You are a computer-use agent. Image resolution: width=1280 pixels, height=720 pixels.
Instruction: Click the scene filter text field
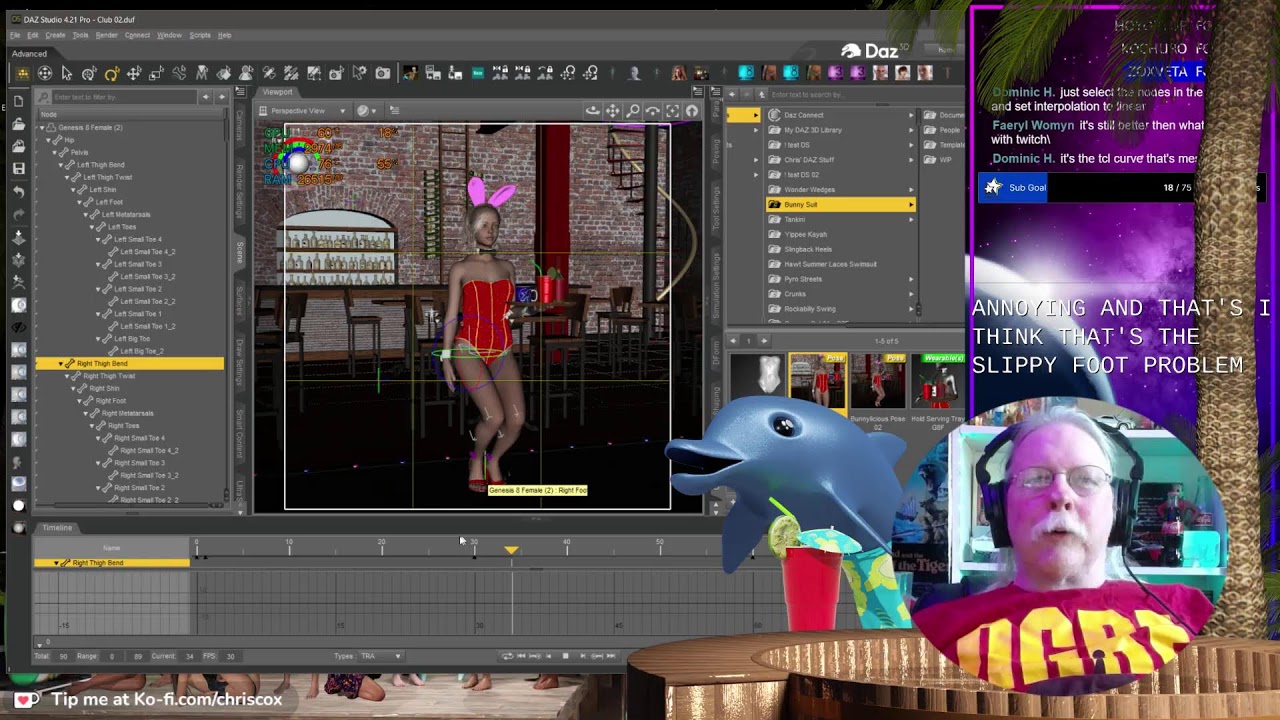[126, 97]
